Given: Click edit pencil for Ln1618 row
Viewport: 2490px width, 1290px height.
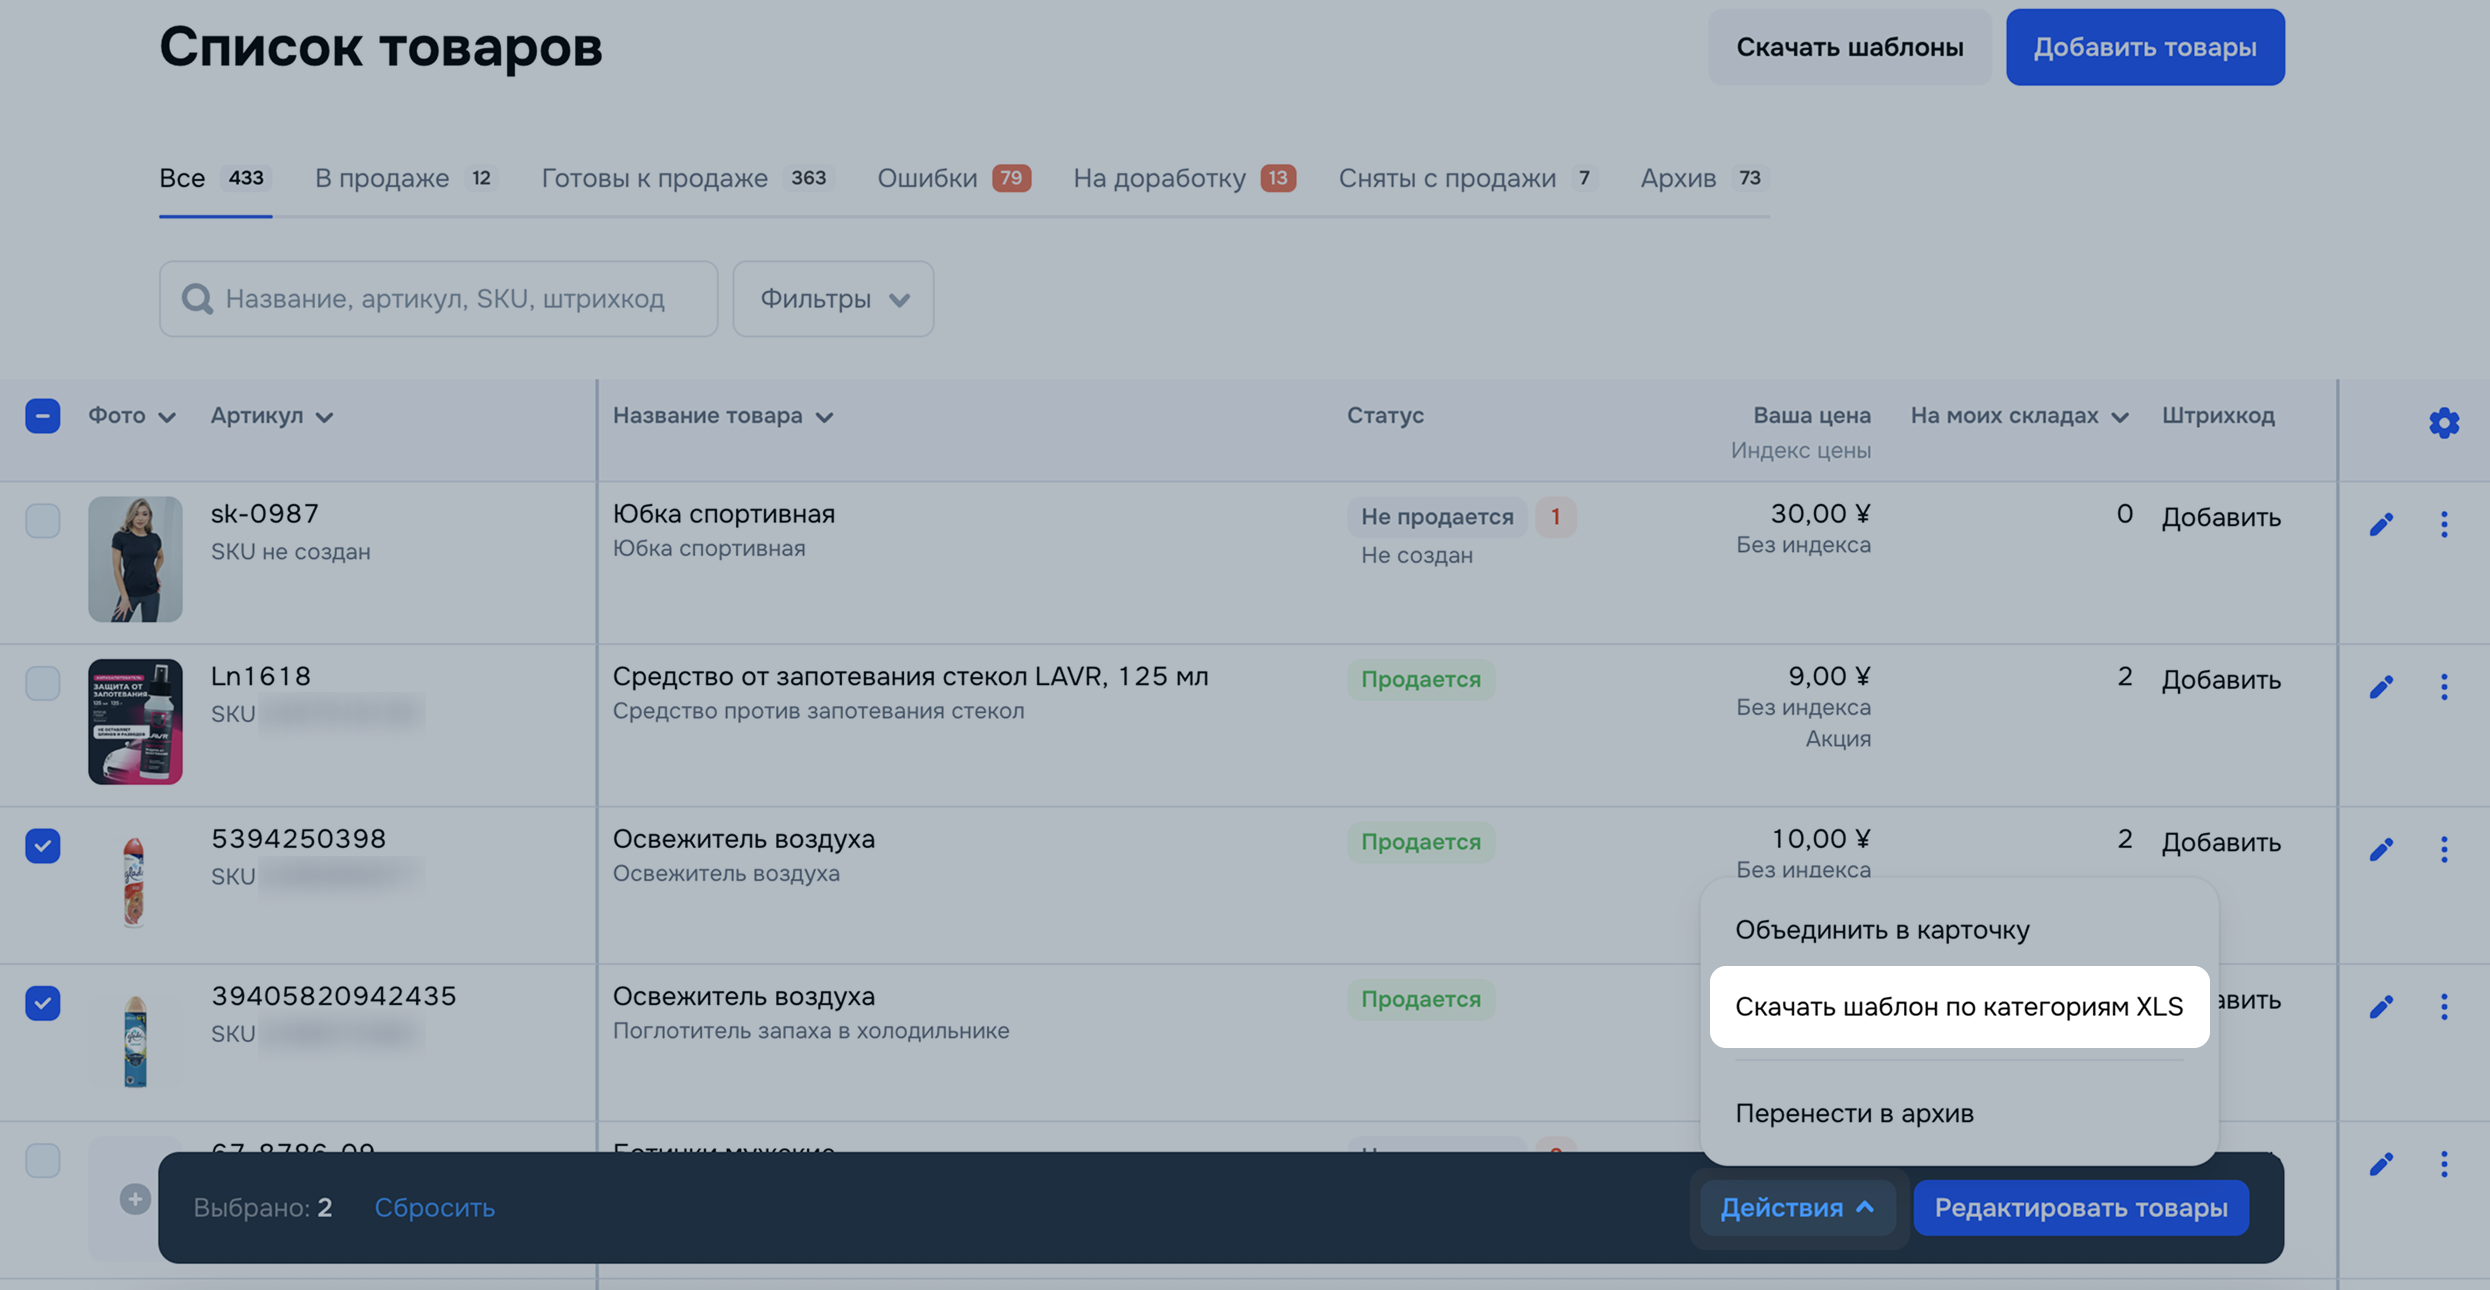Looking at the screenshot, I should click(2381, 686).
